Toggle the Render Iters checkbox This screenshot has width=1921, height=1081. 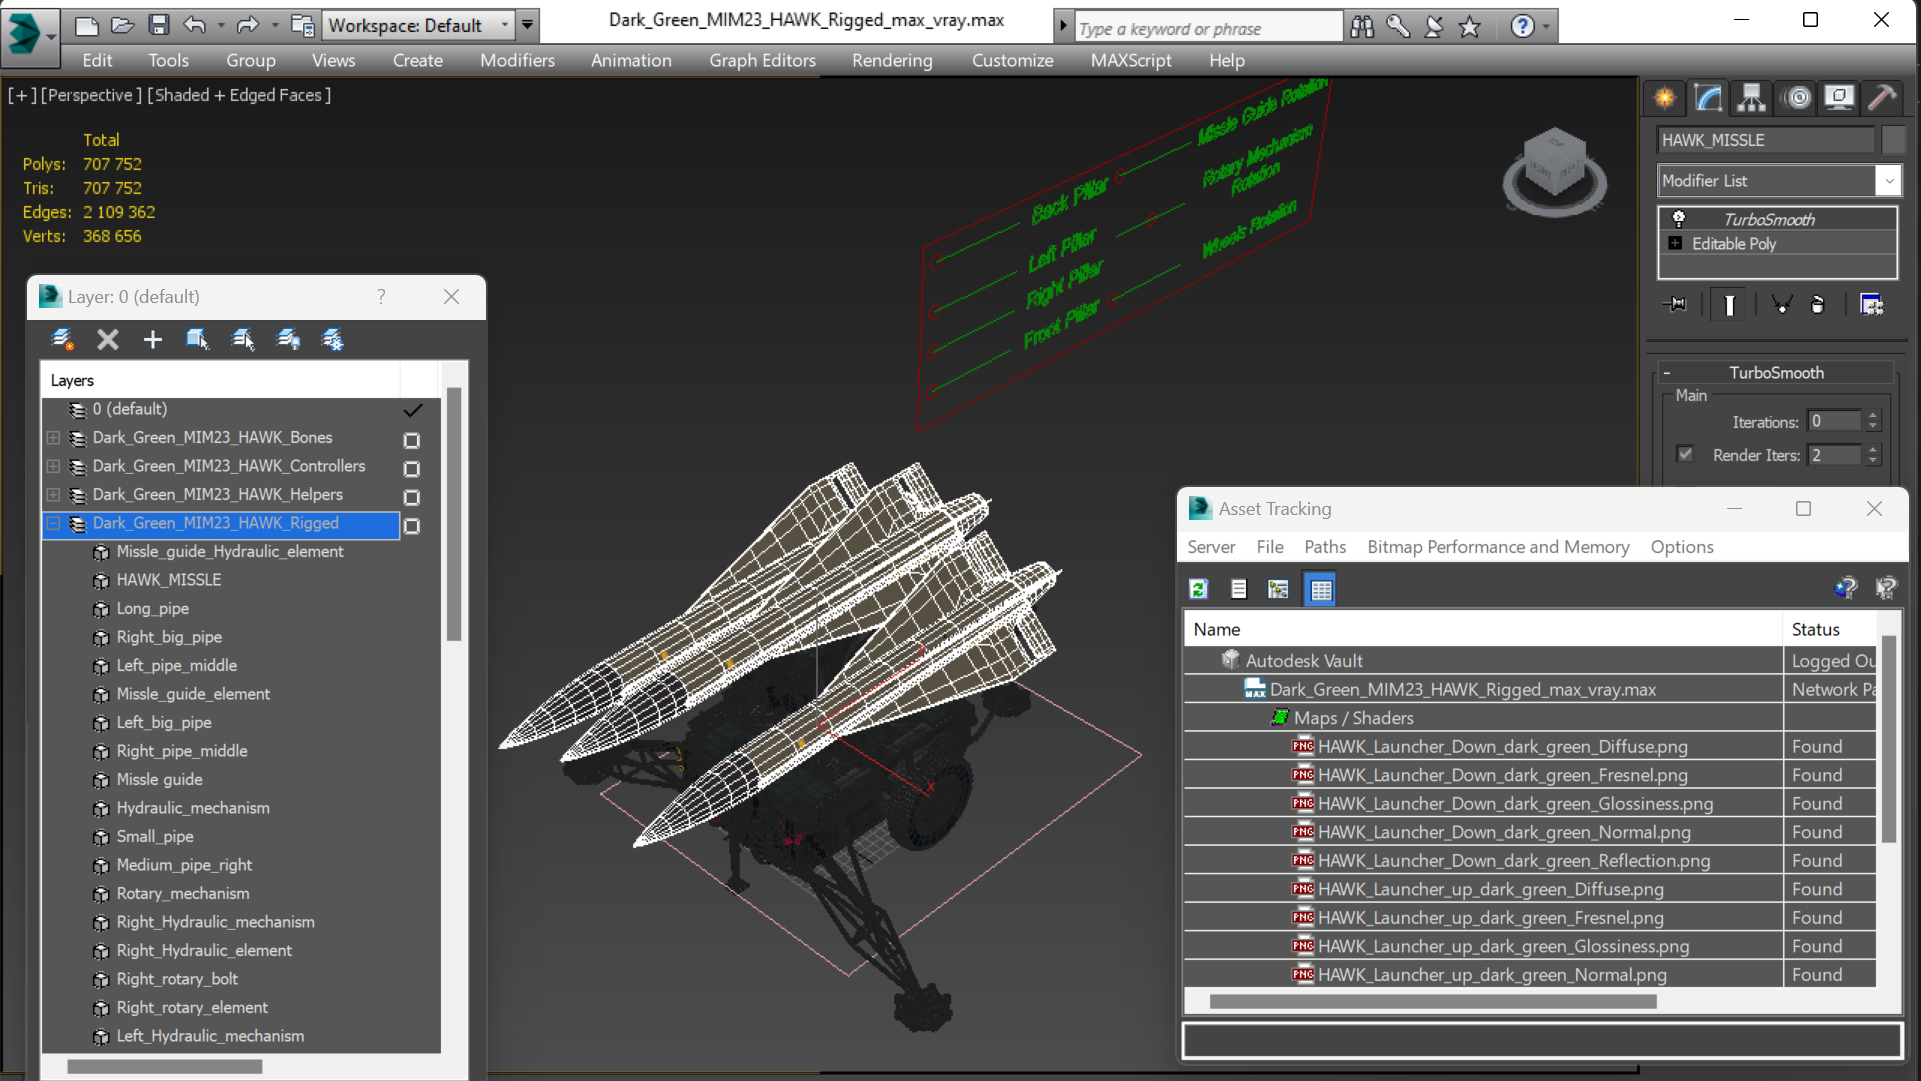[x=1685, y=455]
